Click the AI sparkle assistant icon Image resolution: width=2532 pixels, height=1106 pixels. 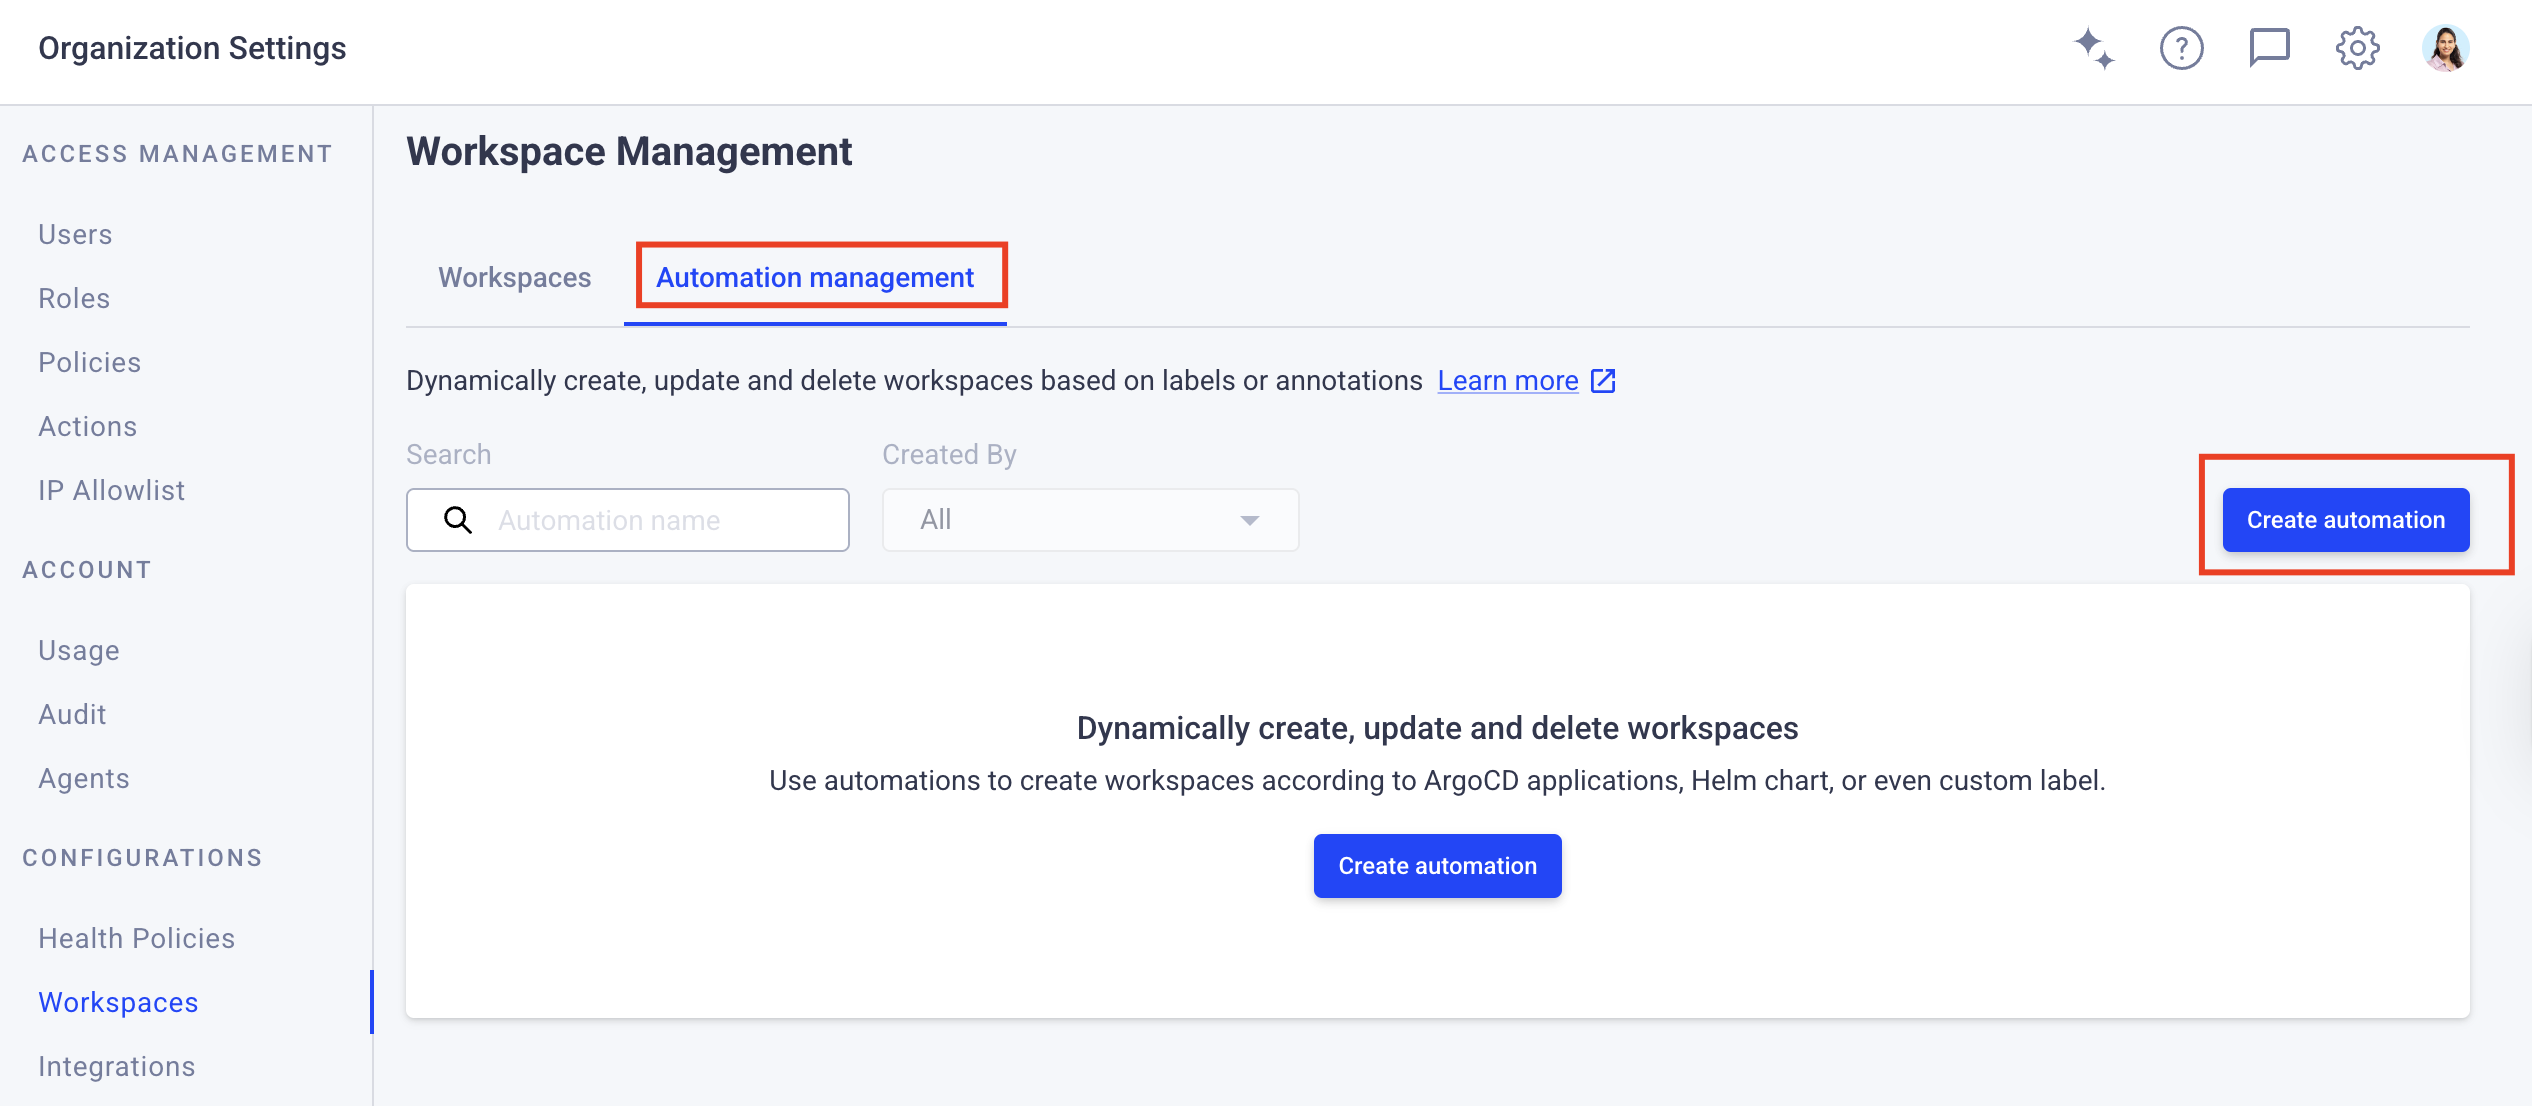[x=2093, y=48]
